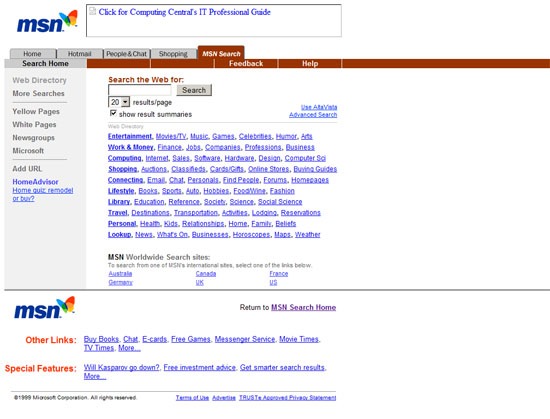Go to Germany search site

click(x=120, y=282)
